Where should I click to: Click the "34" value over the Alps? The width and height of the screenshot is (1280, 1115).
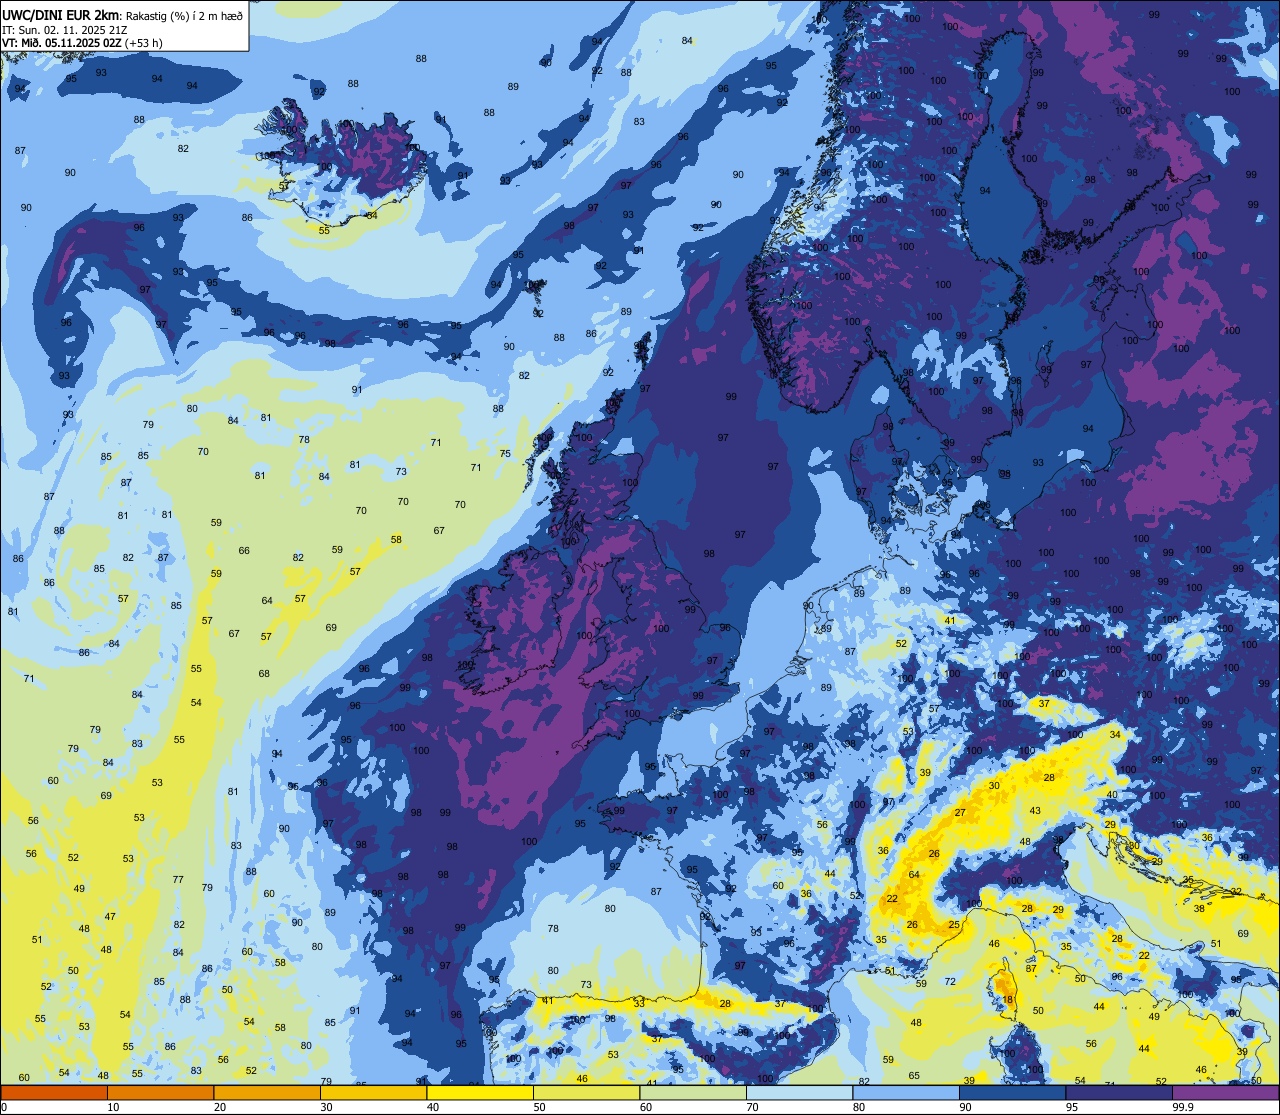pyautogui.click(x=1115, y=735)
